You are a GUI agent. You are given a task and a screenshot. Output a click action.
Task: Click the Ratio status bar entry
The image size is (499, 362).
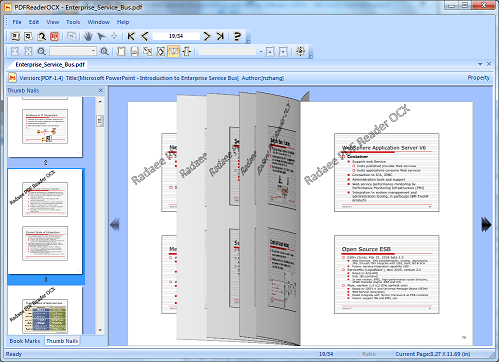point(369,354)
